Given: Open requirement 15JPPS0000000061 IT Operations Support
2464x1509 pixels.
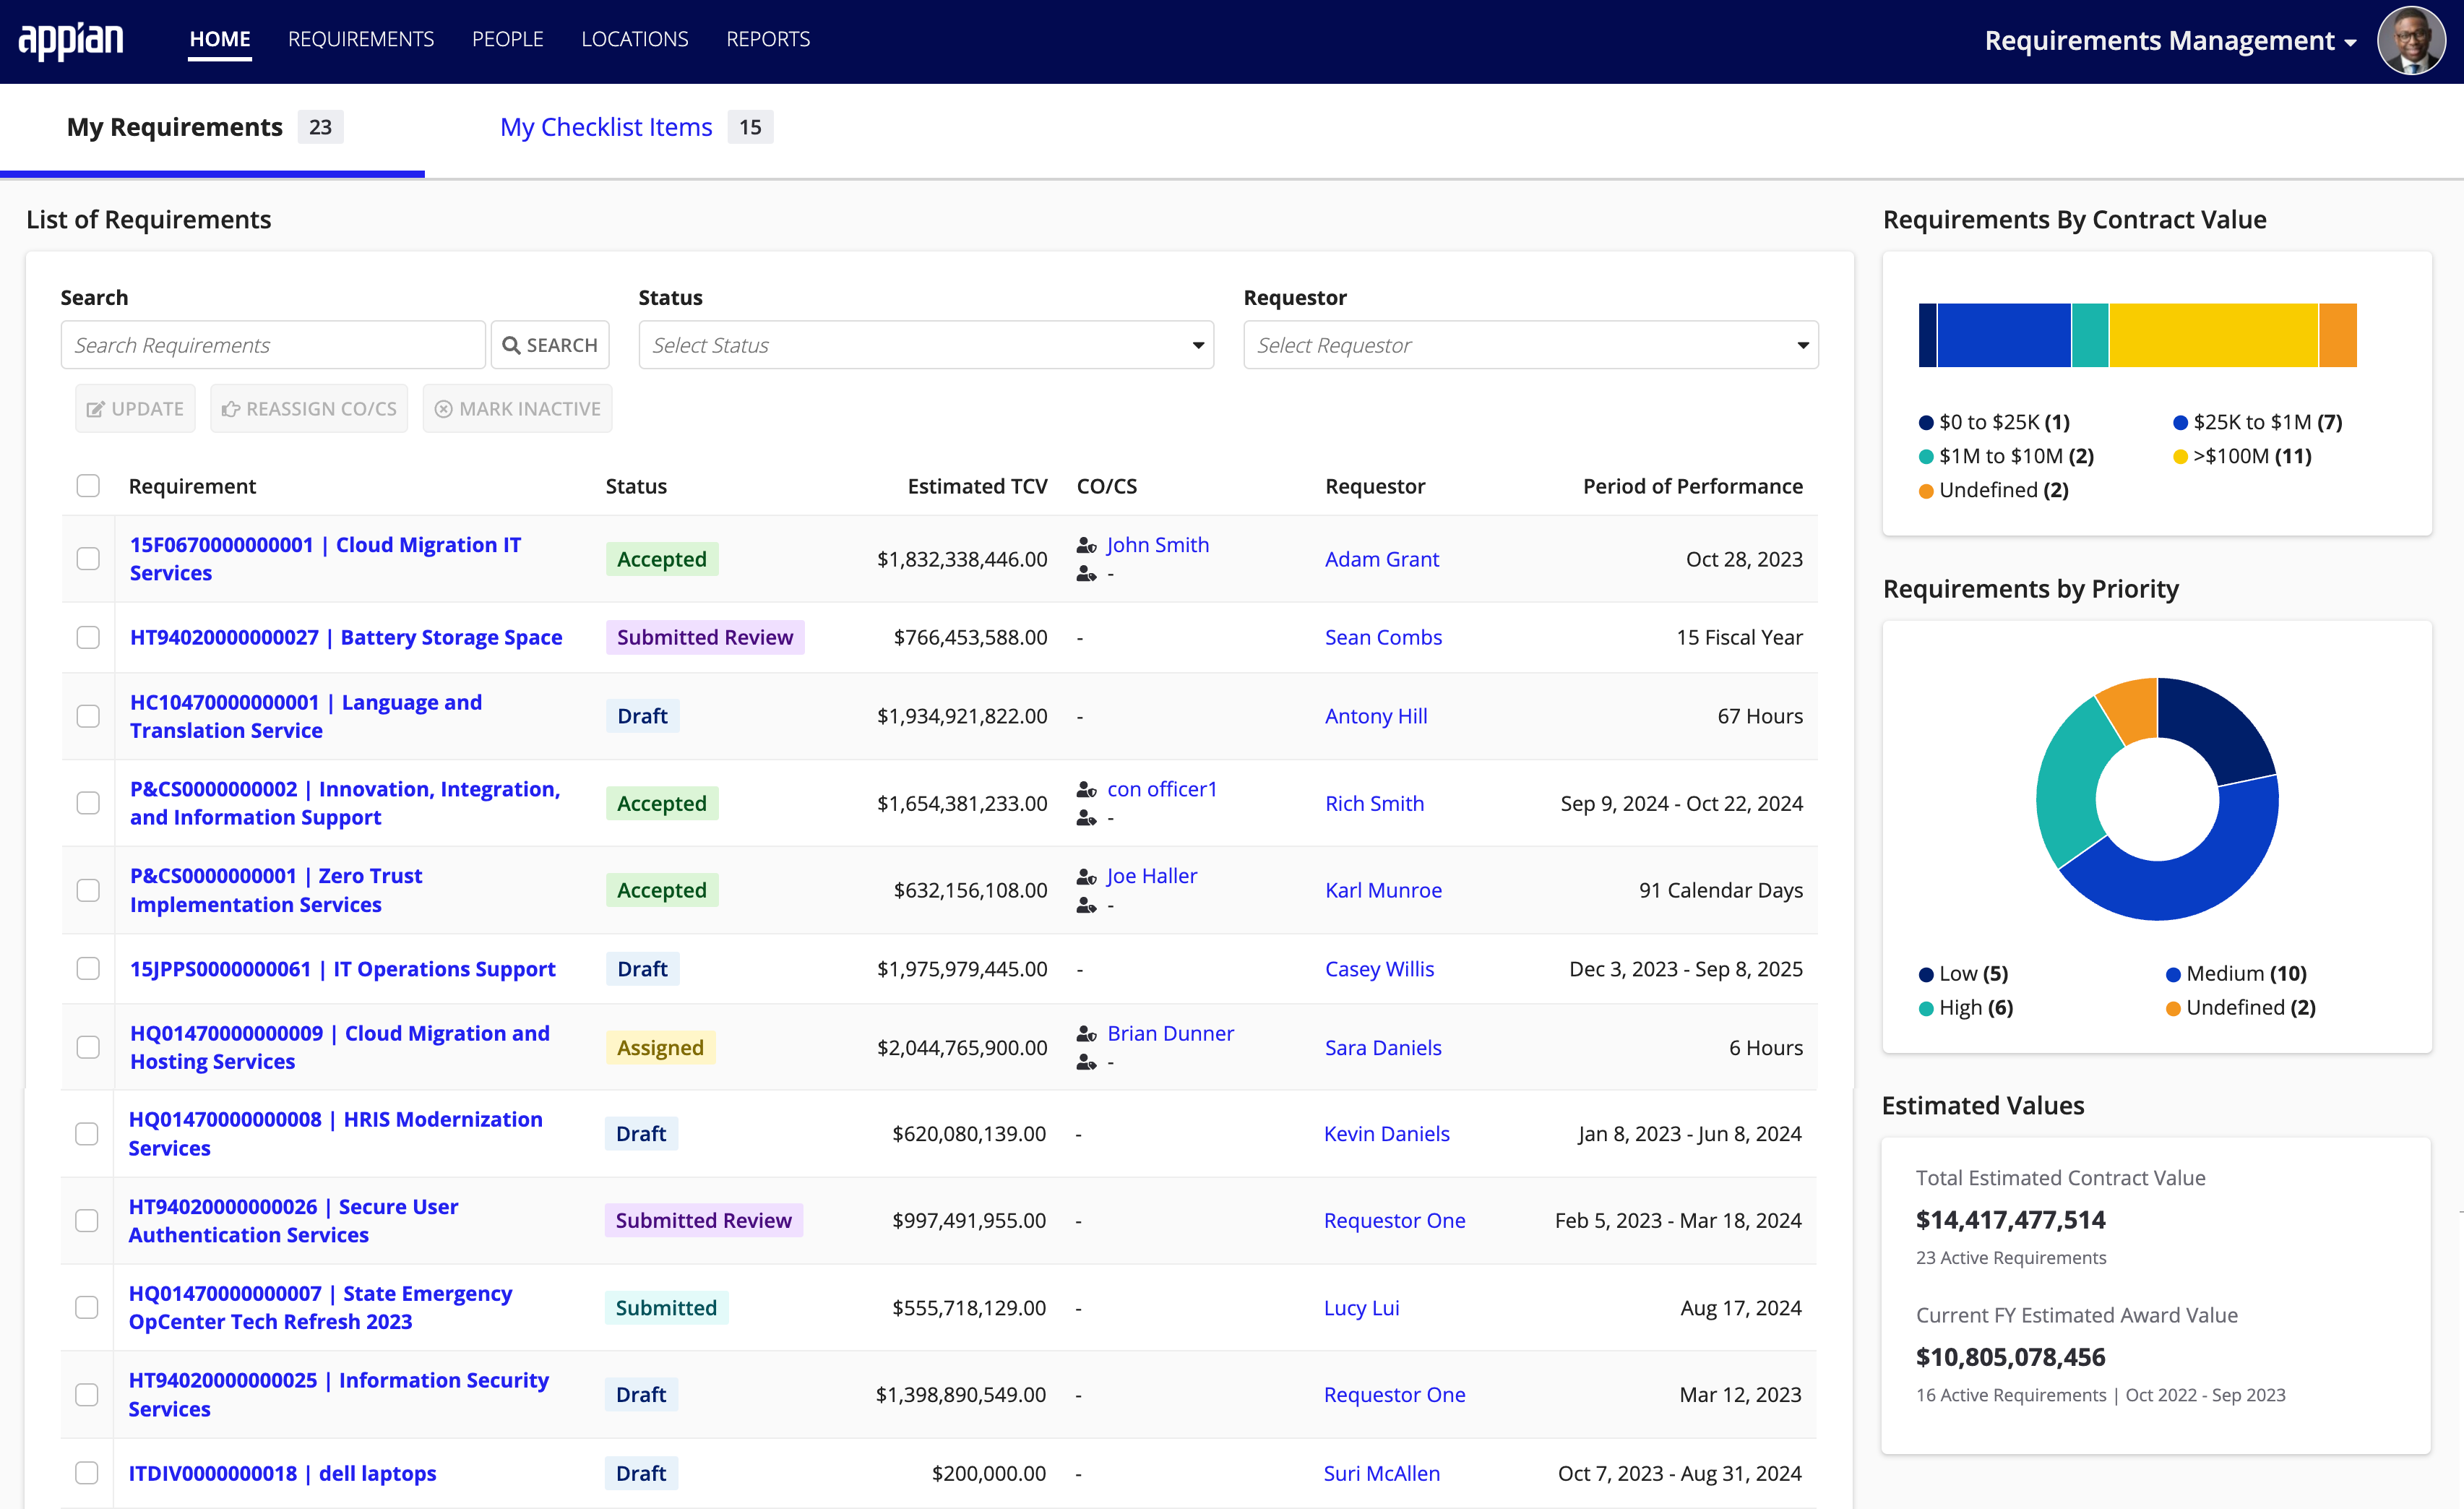Looking at the screenshot, I should pyautogui.click(x=343, y=969).
